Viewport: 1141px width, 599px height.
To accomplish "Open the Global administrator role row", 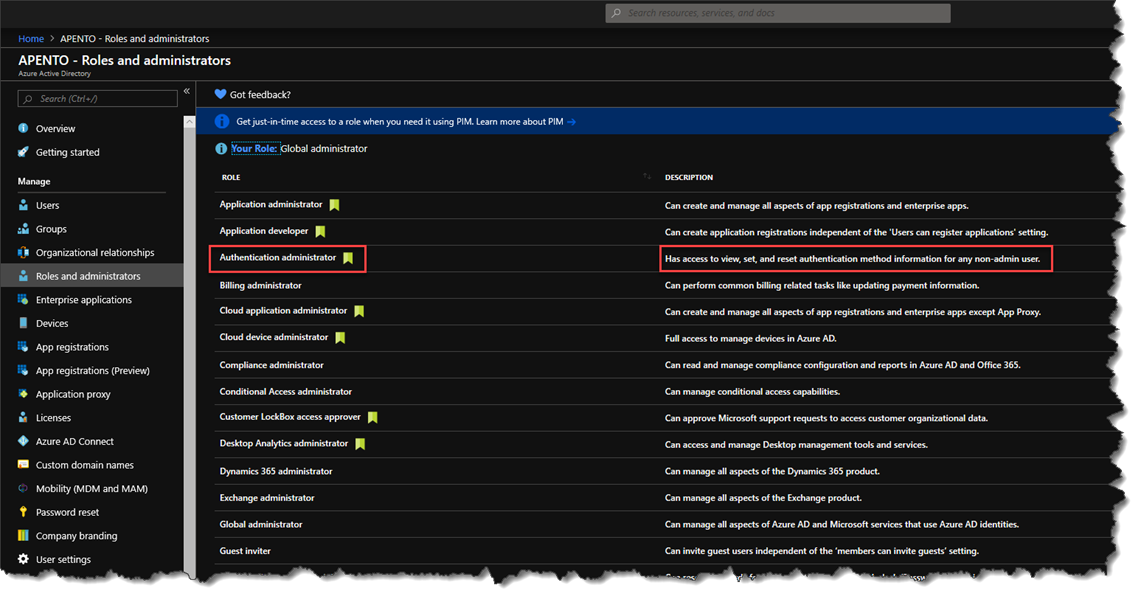I will [x=664, y=524].
